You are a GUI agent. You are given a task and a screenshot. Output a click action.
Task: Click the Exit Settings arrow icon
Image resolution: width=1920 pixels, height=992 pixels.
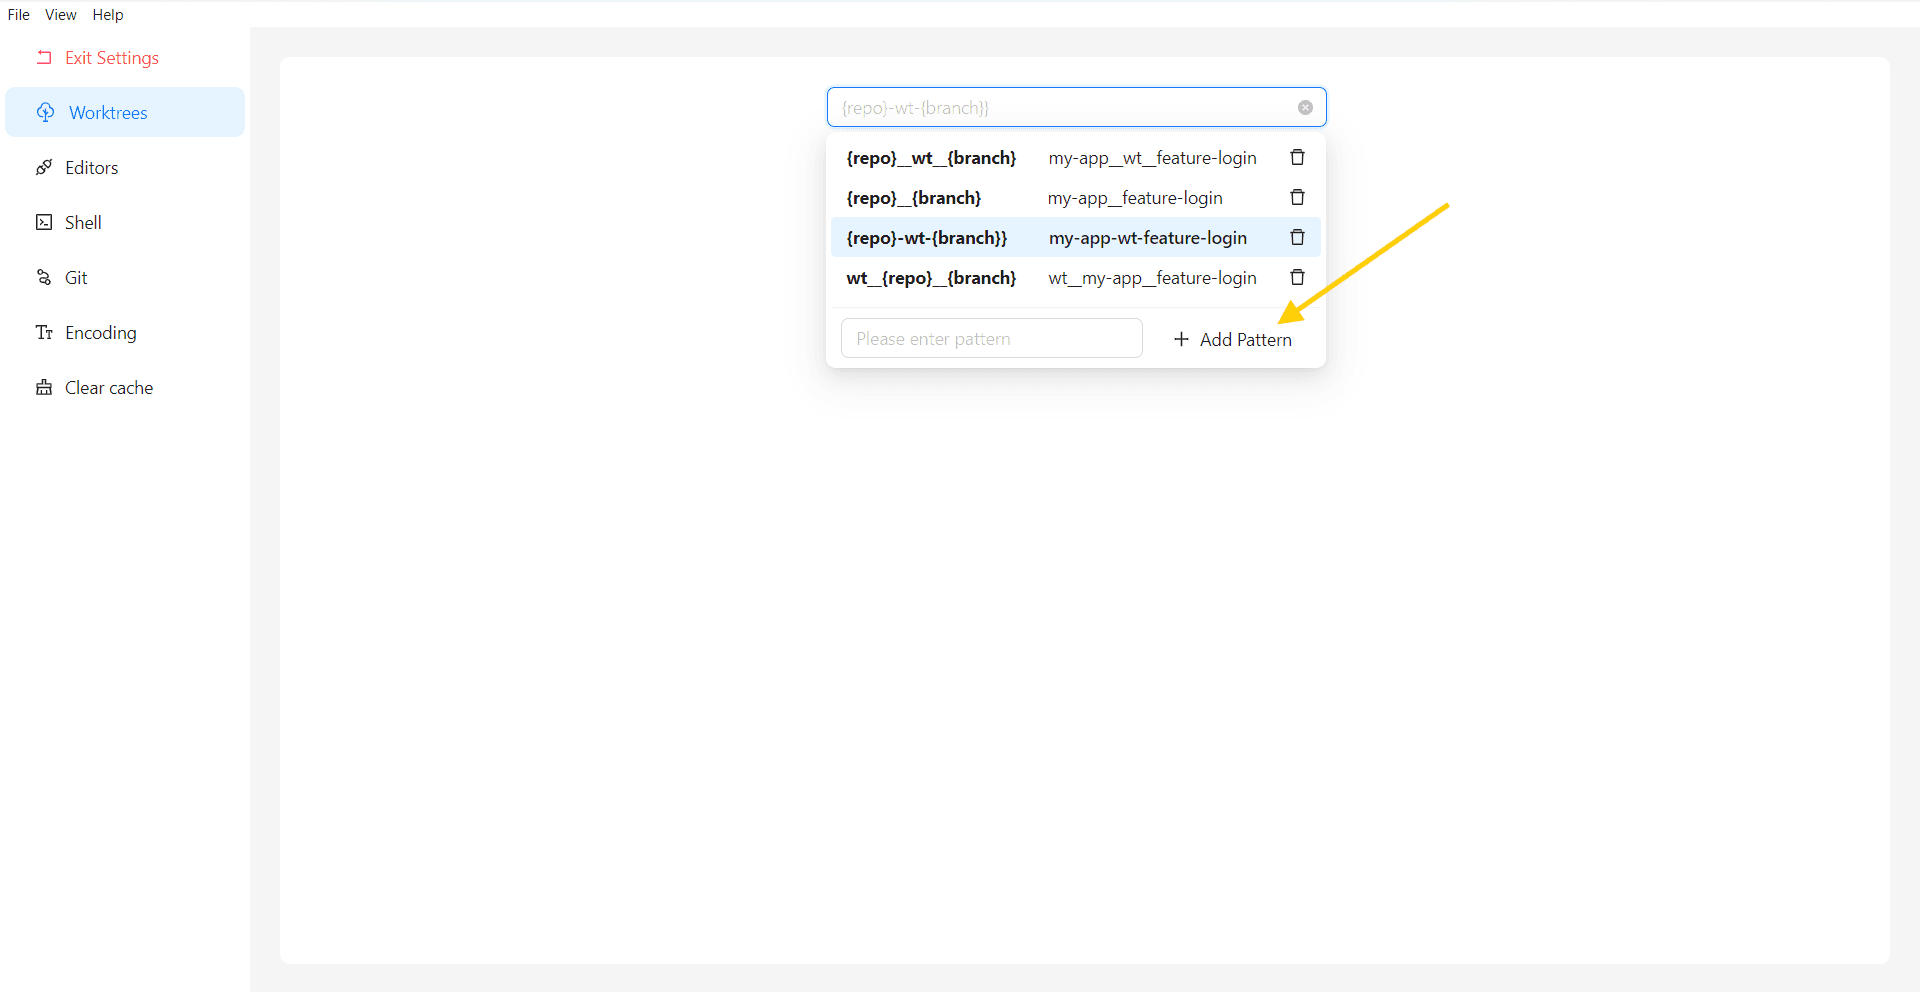pyautogui.click(x=44, y=57)
